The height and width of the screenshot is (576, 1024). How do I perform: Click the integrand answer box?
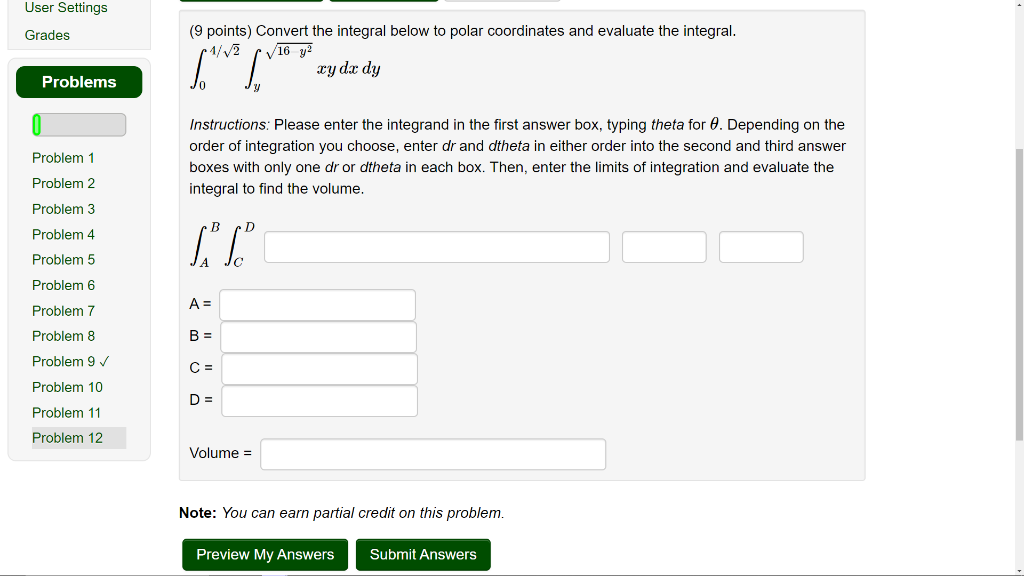(x=436, y=246)
